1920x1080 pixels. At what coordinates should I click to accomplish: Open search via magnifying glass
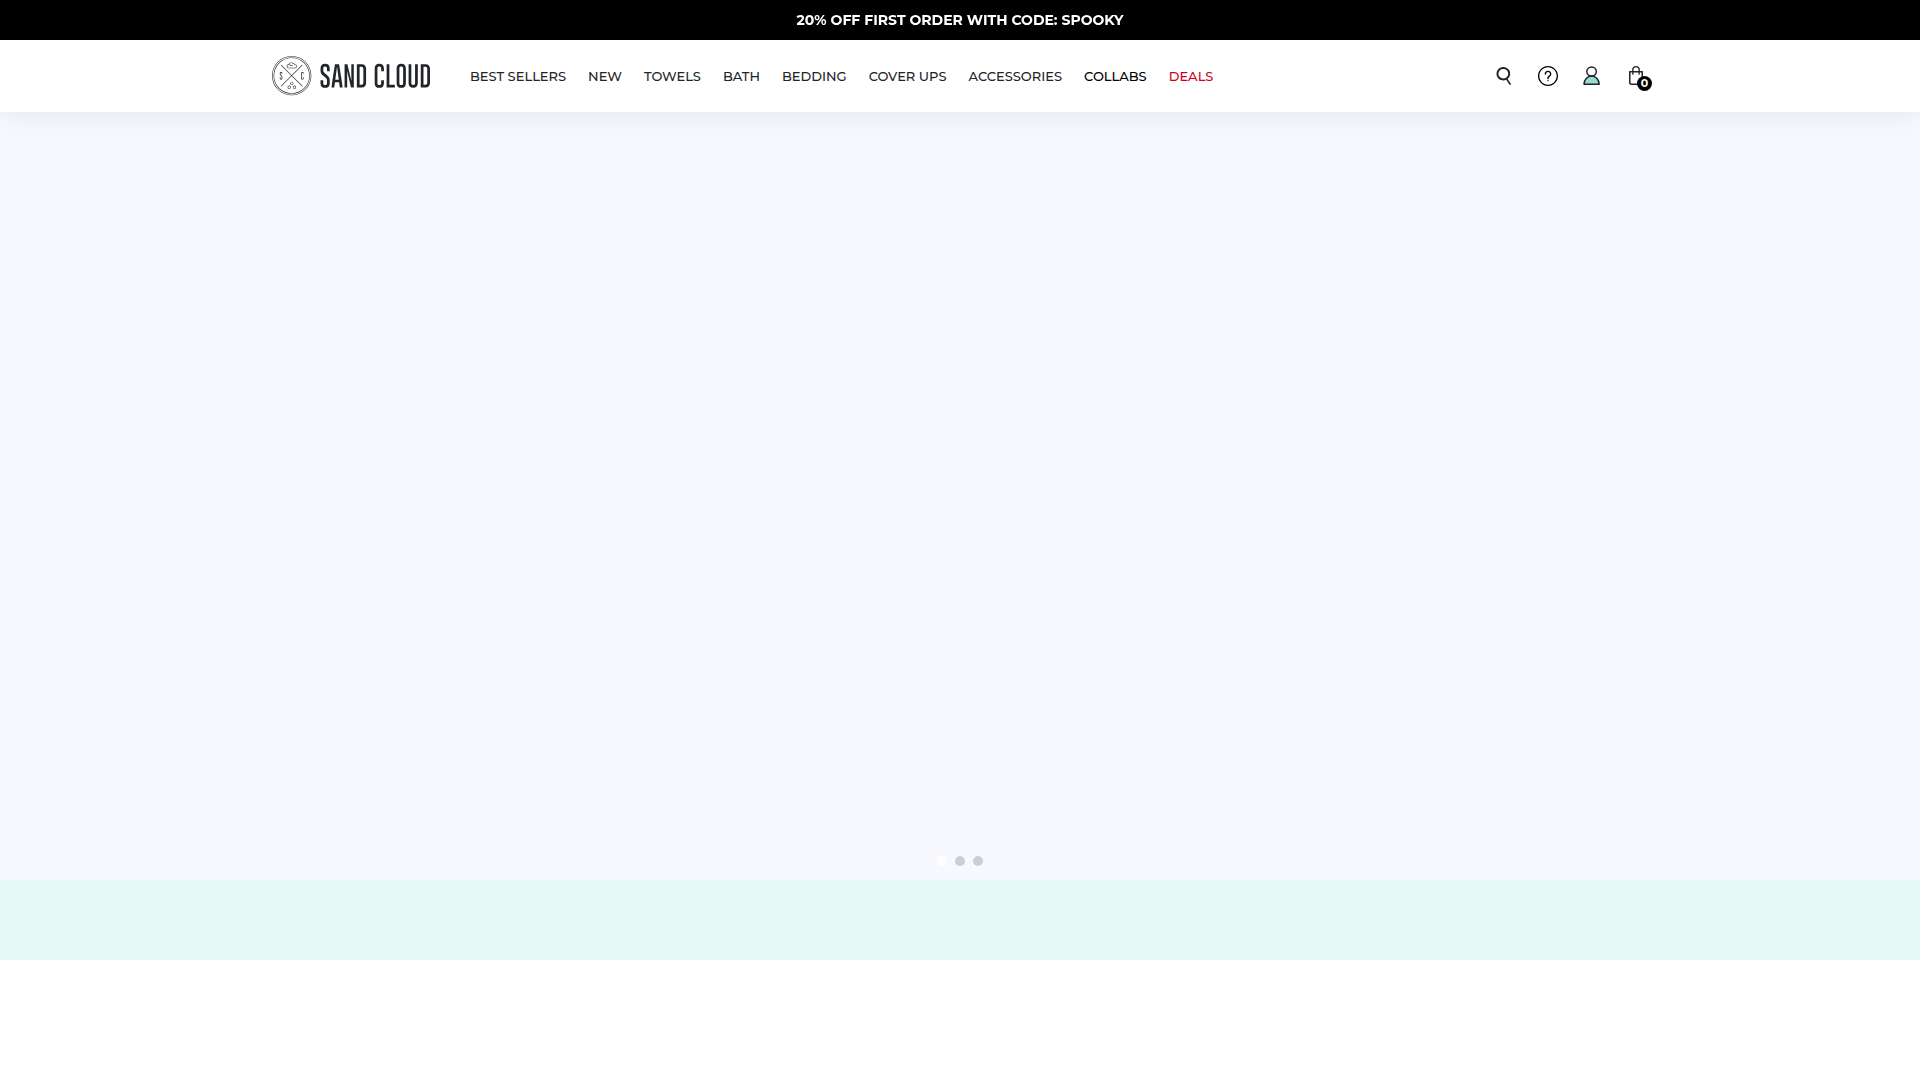tap(1504, 75)
